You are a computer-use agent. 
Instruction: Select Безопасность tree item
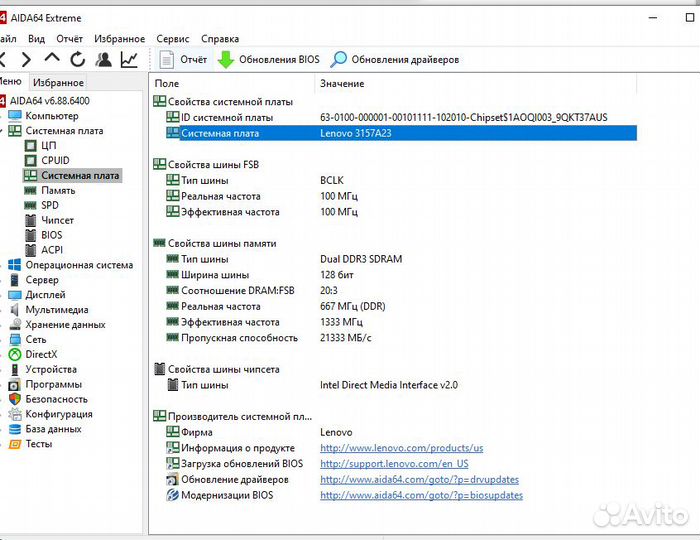(56, 399)
